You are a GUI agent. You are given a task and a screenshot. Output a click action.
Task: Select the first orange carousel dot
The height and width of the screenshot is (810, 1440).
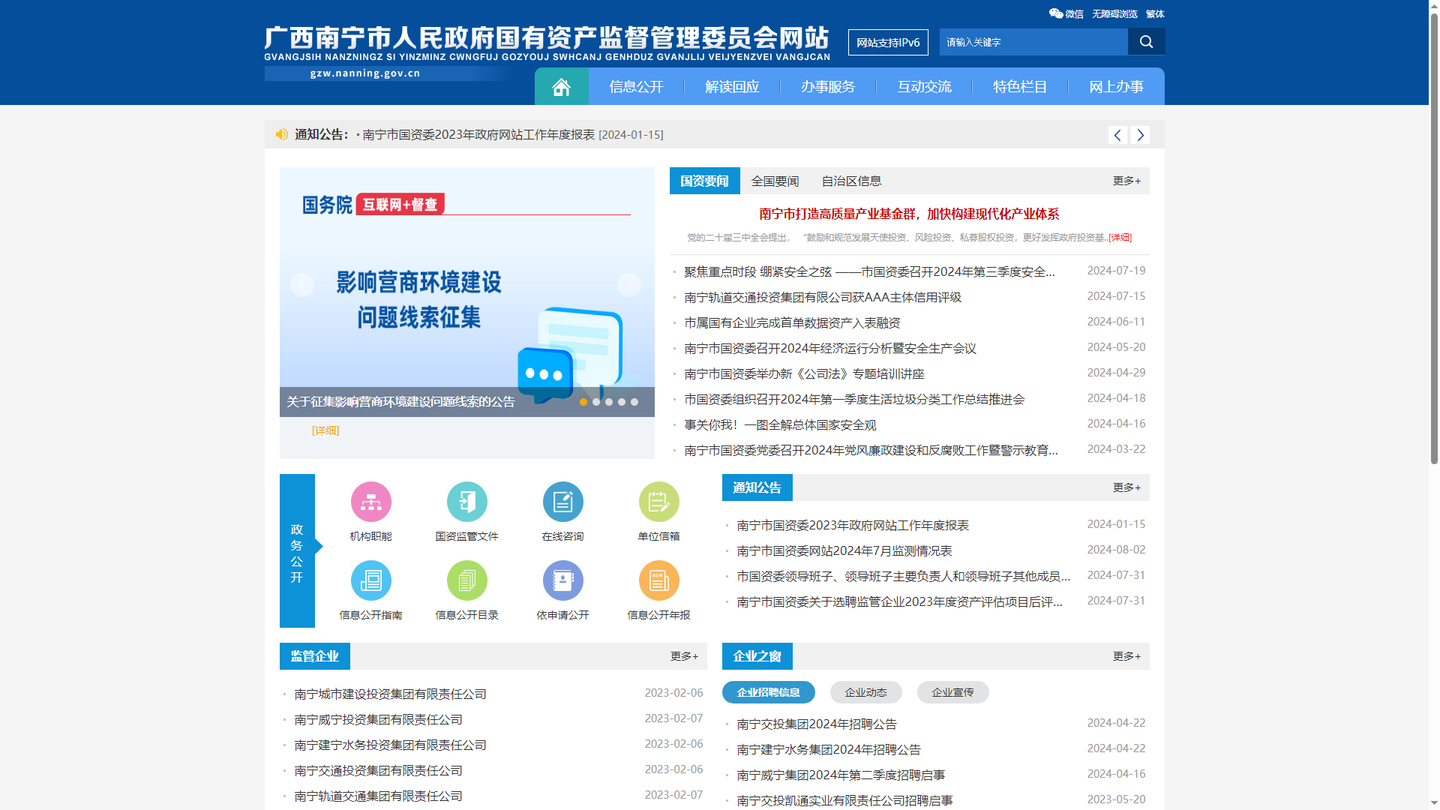point(584,402)
